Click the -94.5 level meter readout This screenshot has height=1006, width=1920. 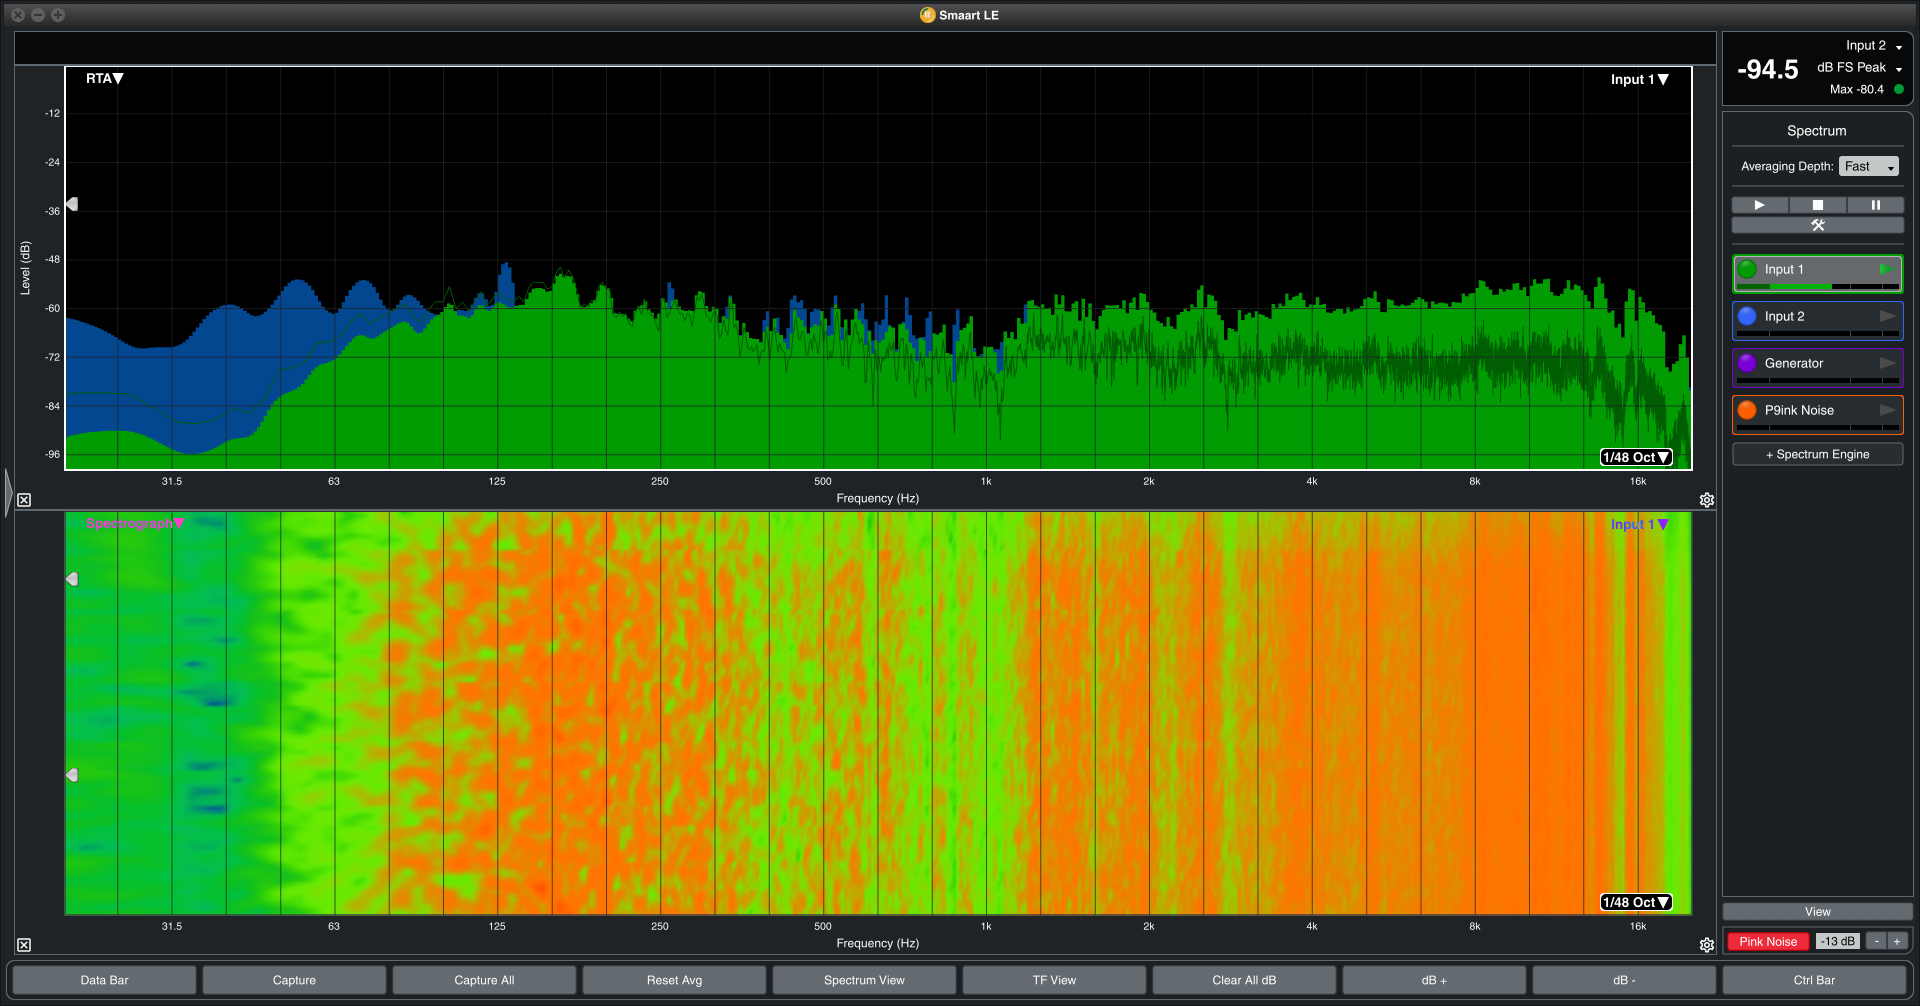click(x=1767, y=69)
